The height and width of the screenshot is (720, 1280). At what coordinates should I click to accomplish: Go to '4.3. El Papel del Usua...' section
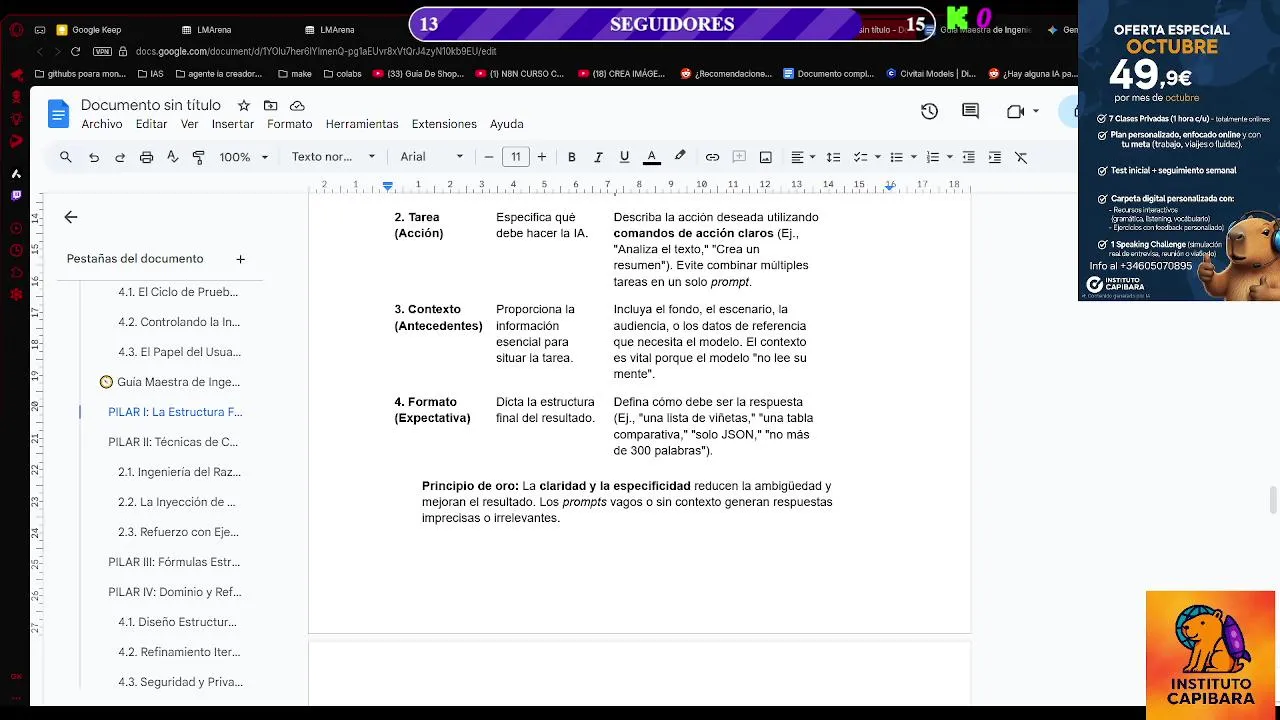pyautogui.click(x=179, y=352)
